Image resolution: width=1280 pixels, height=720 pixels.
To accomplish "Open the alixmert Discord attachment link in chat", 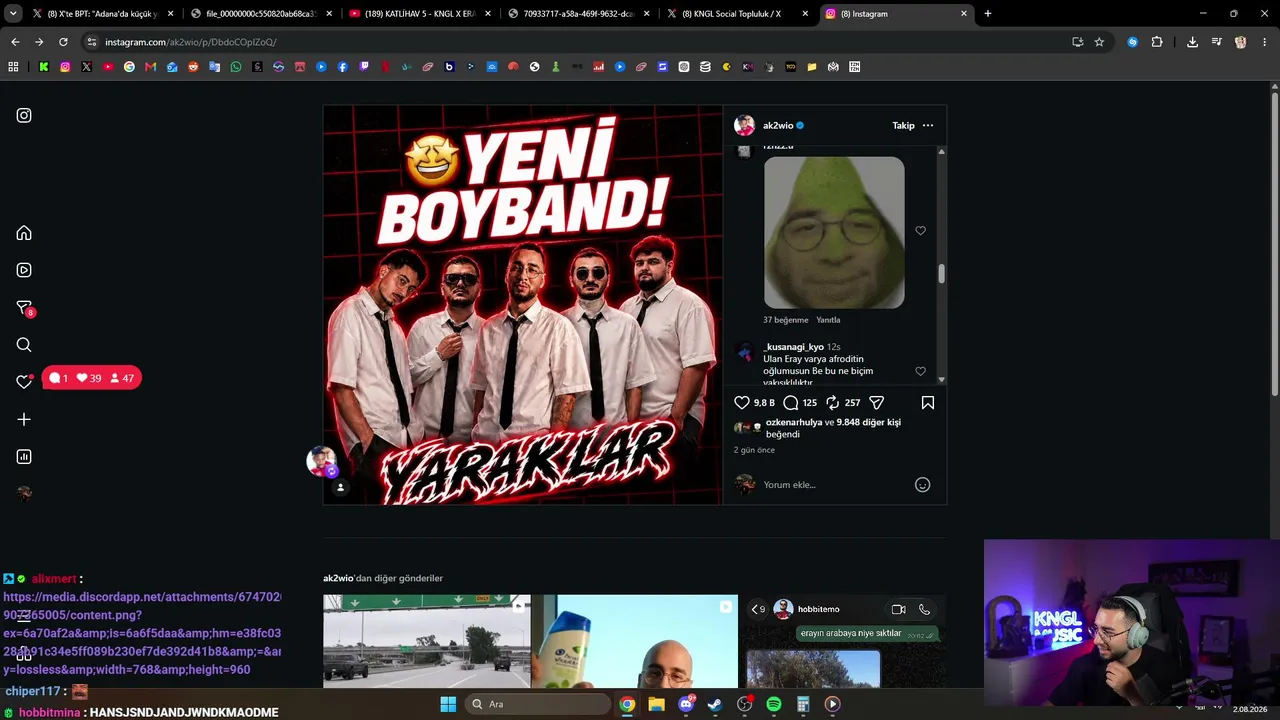I will 142,633.
